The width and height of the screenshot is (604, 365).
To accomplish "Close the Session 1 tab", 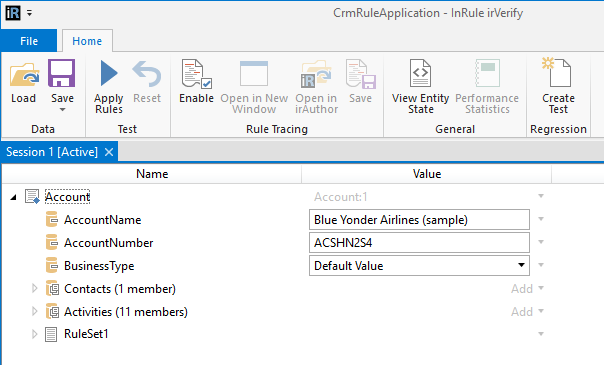I will [x=109, y=152].
